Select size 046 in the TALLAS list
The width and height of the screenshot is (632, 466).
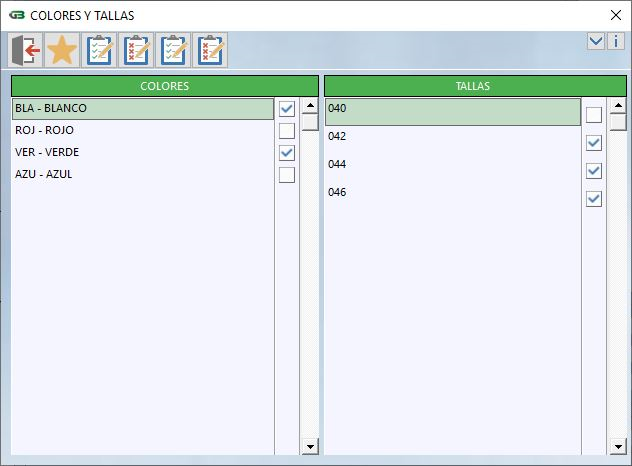450,192
